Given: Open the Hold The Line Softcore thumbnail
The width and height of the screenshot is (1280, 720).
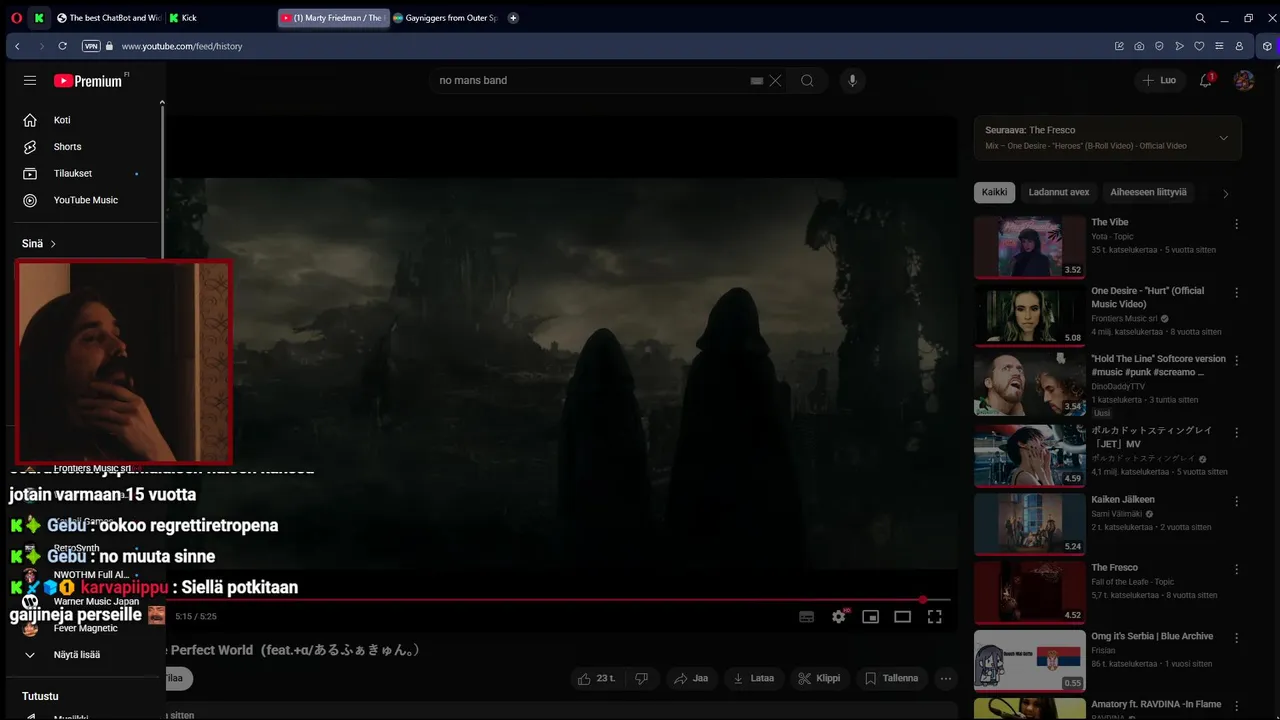Looking at the screenshot, I should pyautogui.click(x=1029, y=385).
